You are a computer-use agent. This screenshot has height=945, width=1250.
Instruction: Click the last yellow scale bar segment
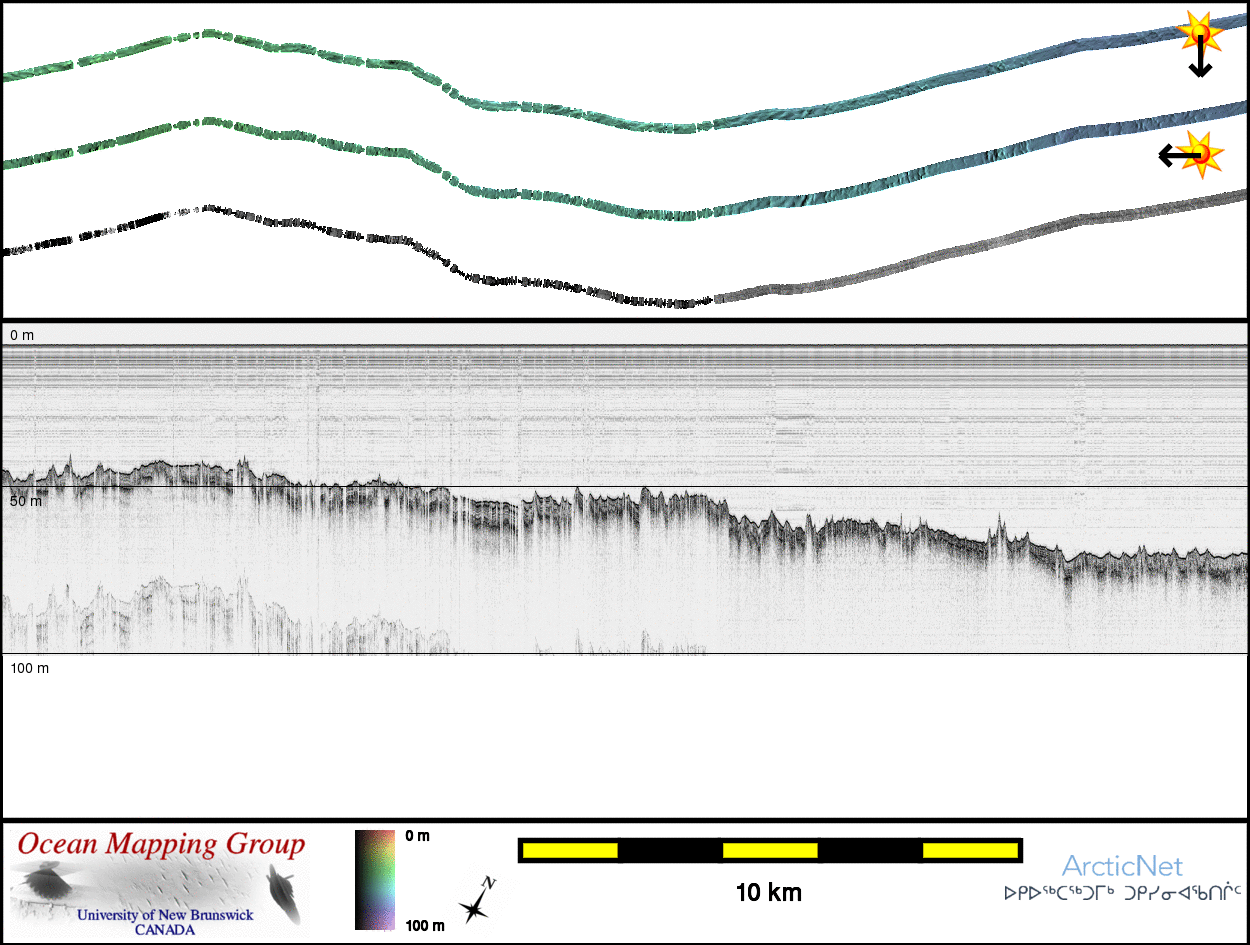(x=968, y=850)
